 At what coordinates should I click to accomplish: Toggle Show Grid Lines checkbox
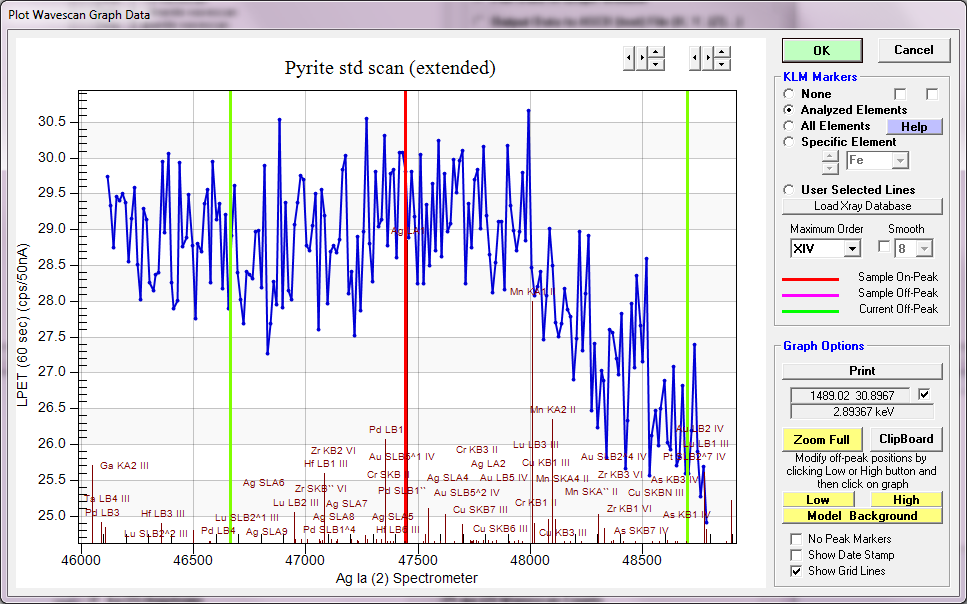click(x=796, y=571)
